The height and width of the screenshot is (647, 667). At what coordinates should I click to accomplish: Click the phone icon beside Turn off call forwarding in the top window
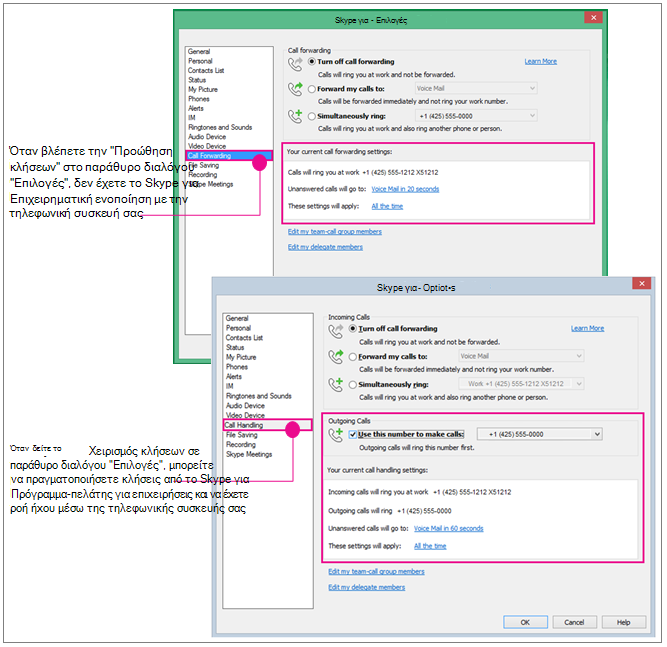coord(295,64)
